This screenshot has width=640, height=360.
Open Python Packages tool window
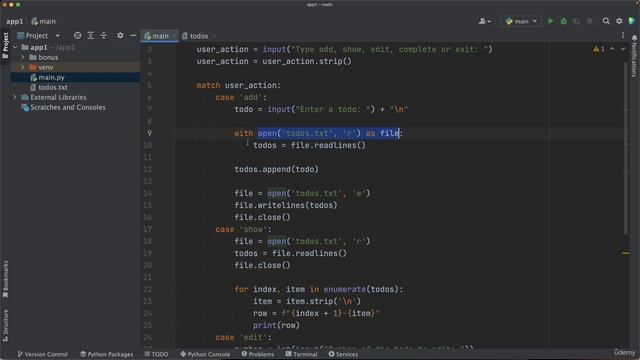click(107, 354)
